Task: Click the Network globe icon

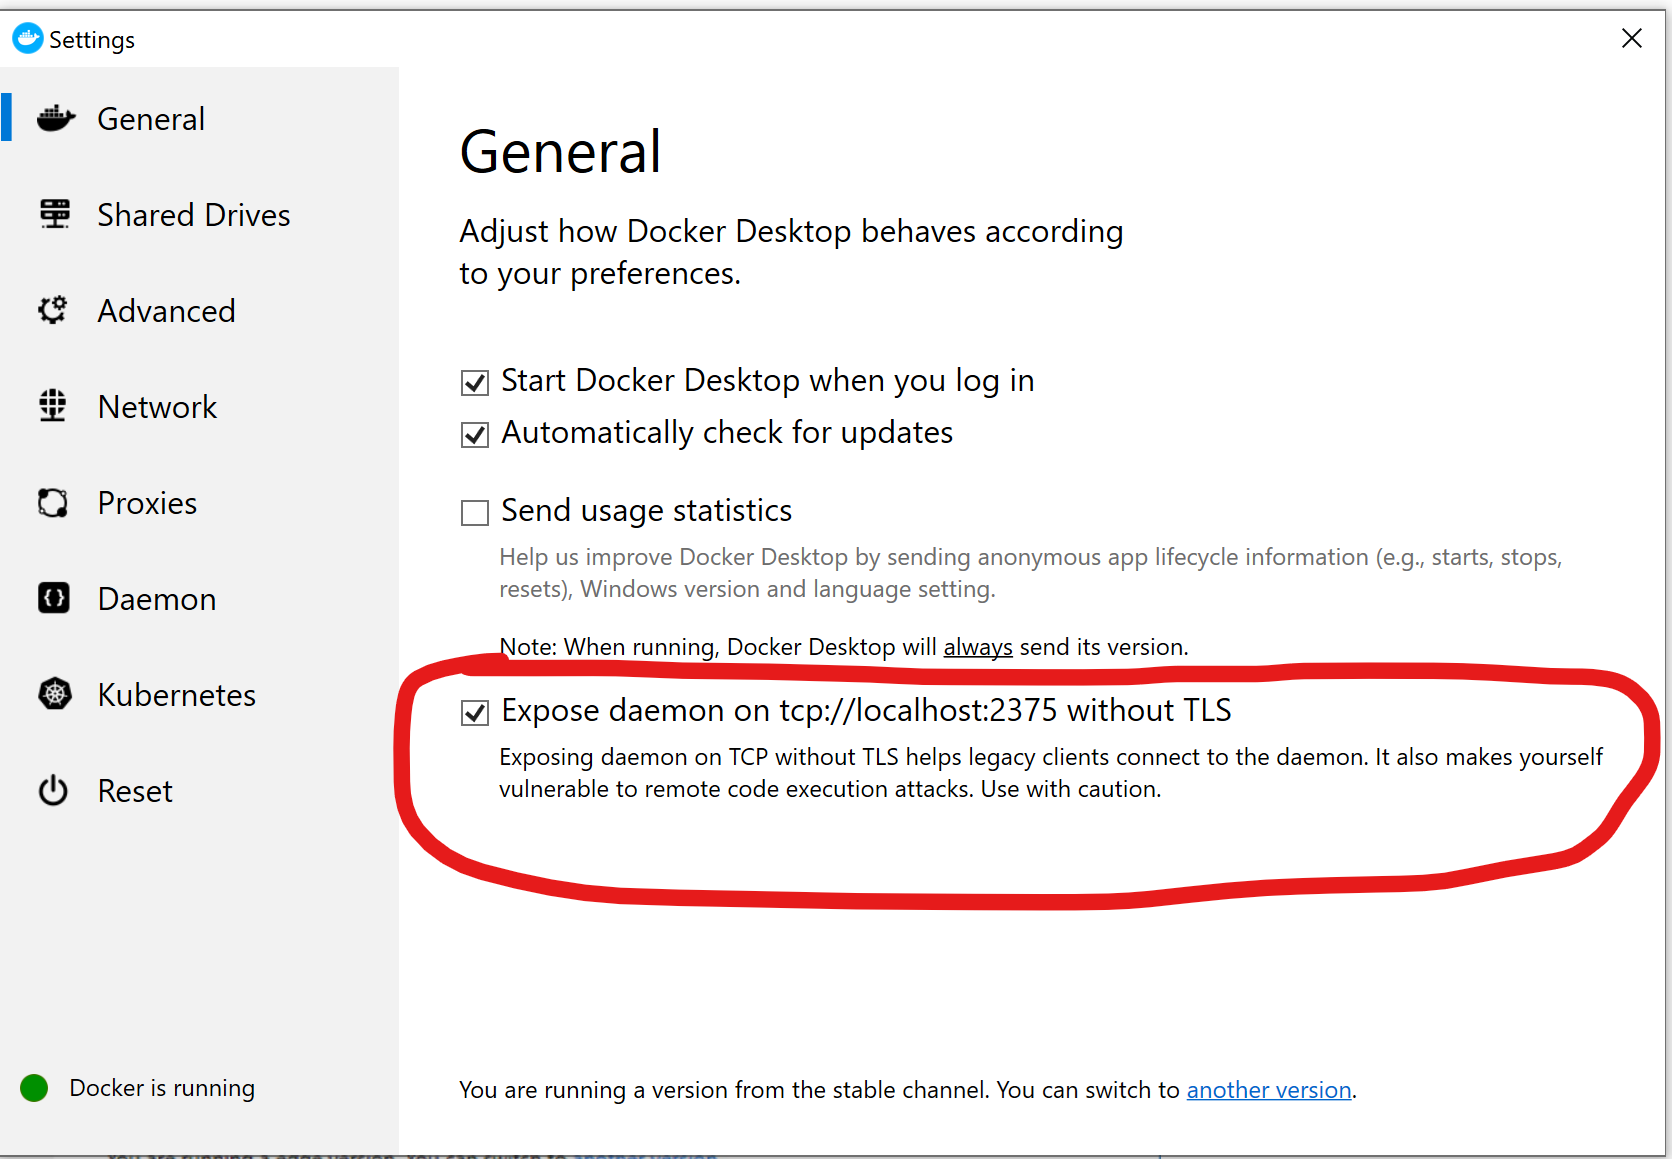Action: click(x=53, y=406)
